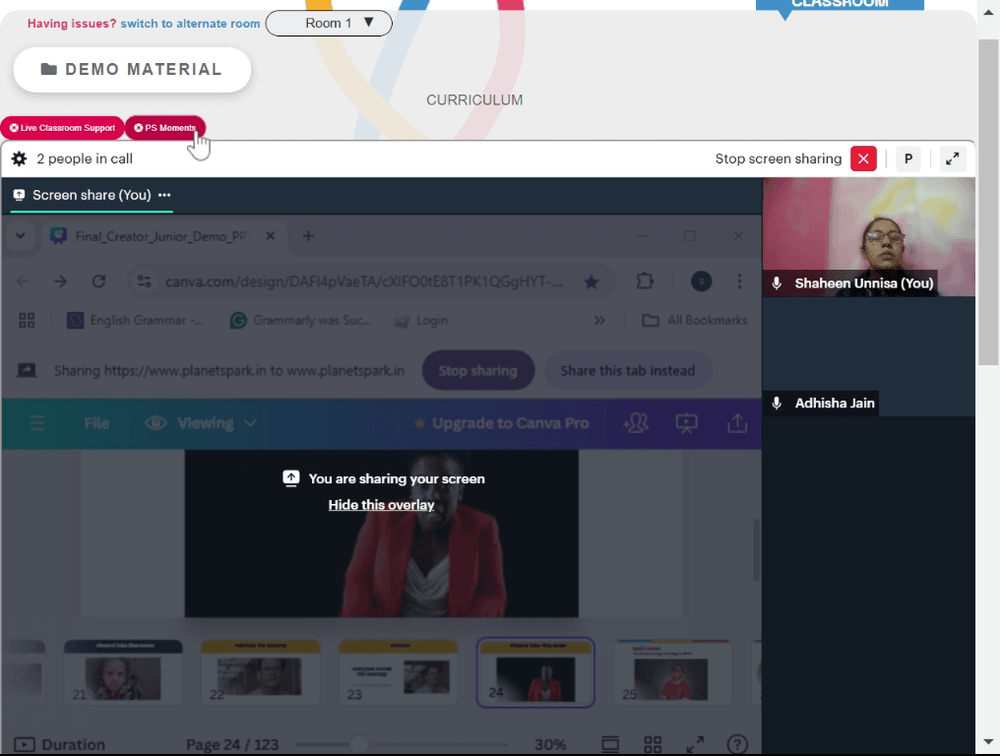Open Canva hamburger menu
The image size is (1000, 756).
click(38, 423)
